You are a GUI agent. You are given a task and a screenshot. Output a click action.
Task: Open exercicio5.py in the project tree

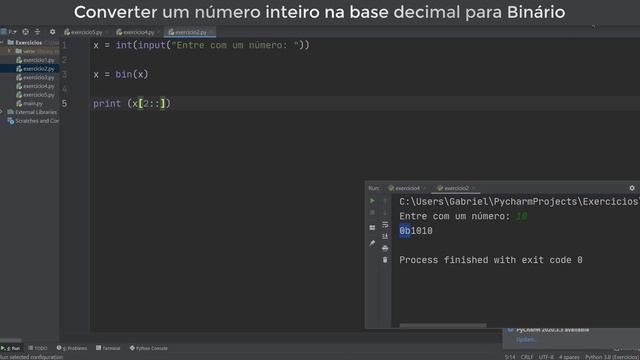[x=35, y=95]
